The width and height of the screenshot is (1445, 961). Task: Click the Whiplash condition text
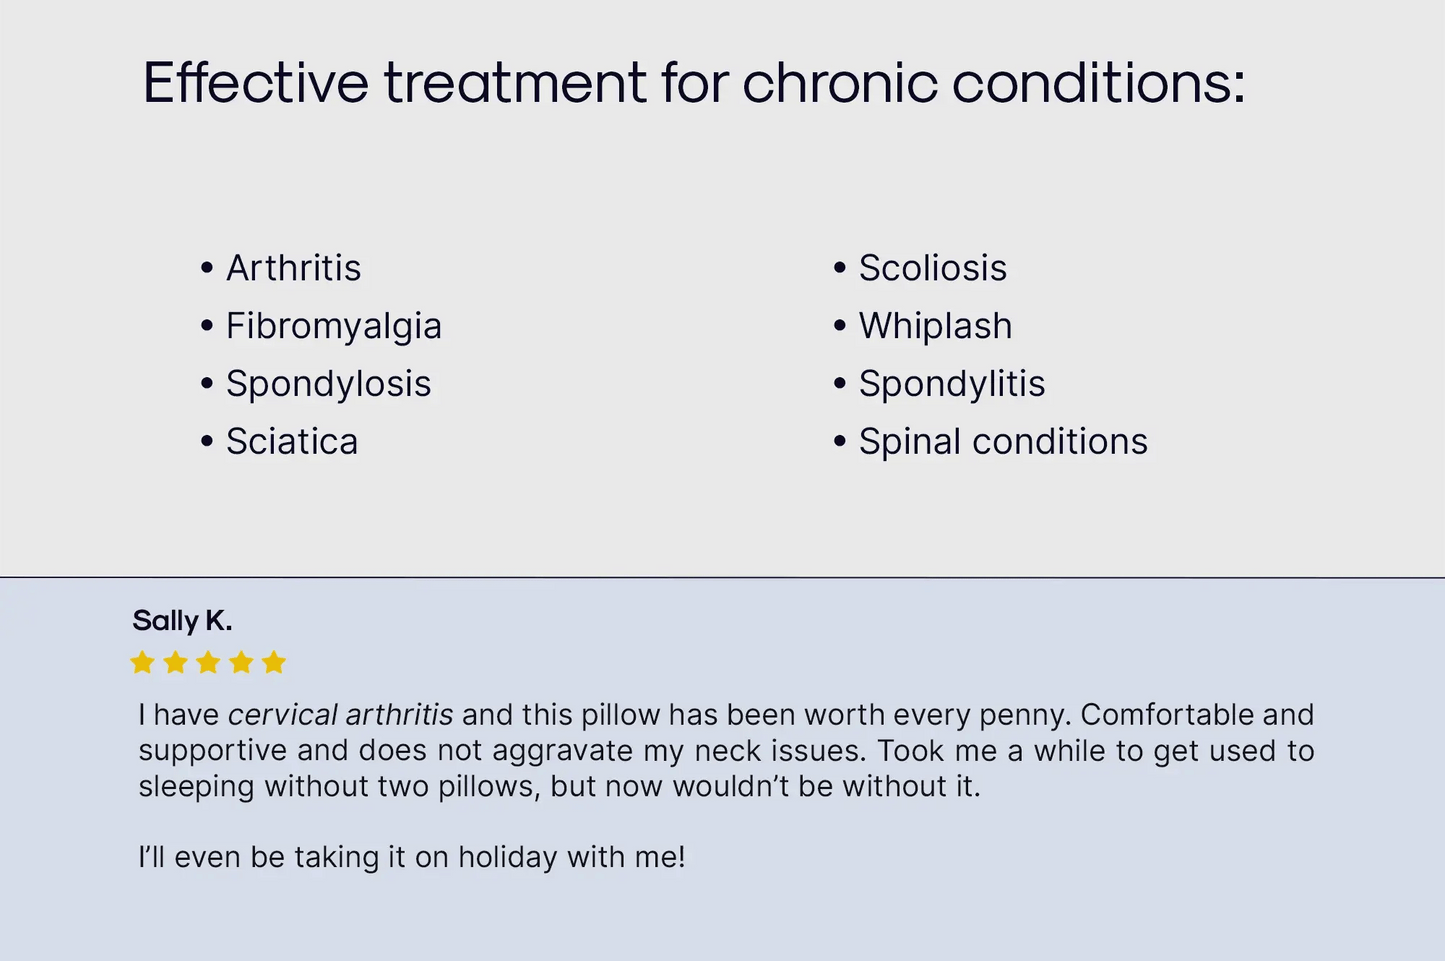[936, 327]
